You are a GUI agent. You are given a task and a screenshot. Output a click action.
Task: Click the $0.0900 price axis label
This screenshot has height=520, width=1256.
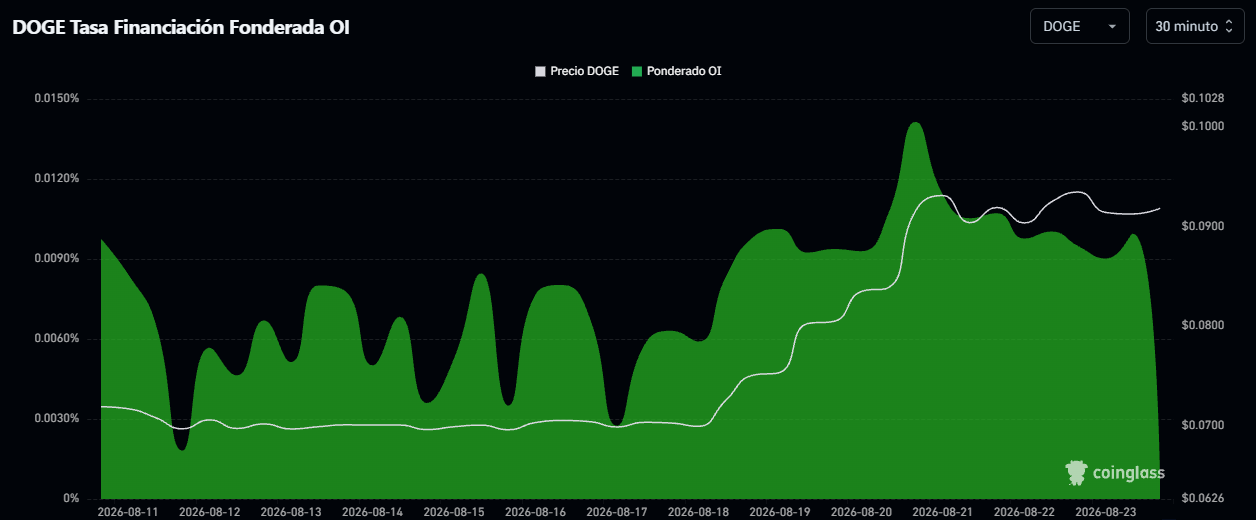click(x=1202, y=226)
